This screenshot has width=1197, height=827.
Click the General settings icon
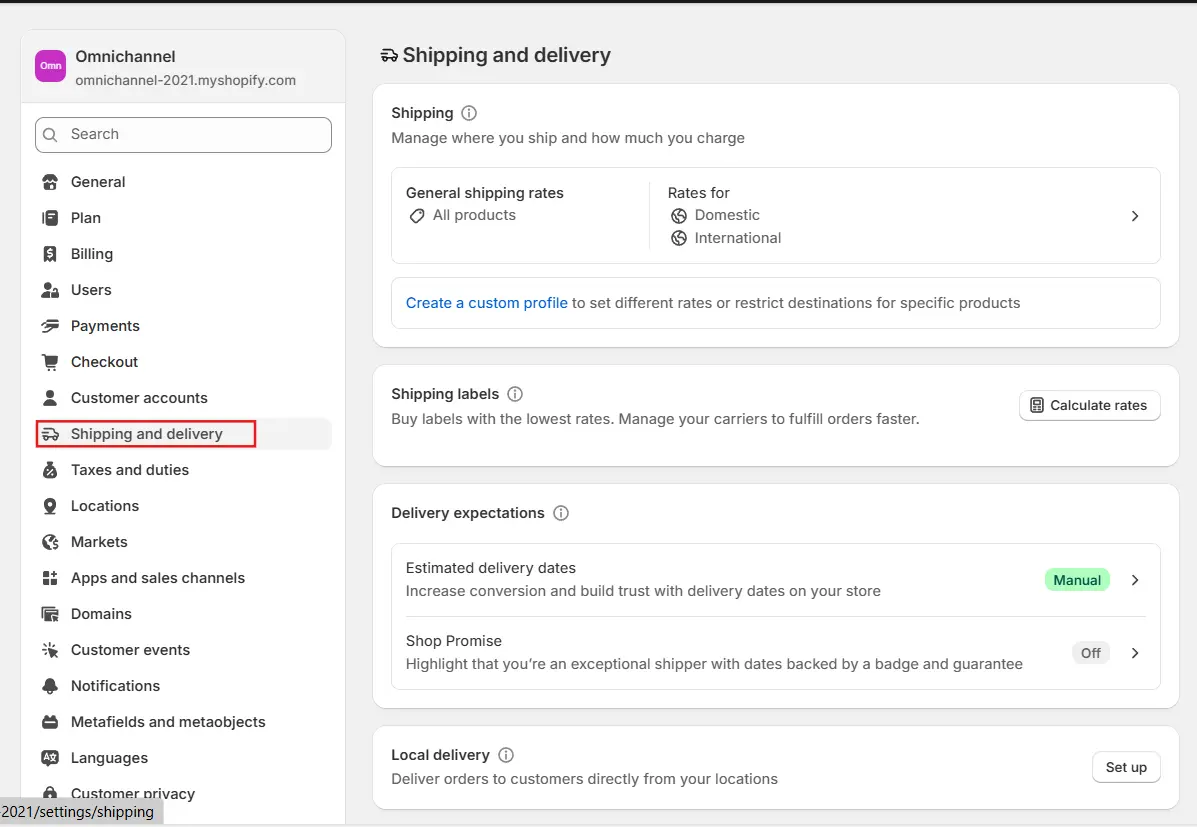point(50,181)
